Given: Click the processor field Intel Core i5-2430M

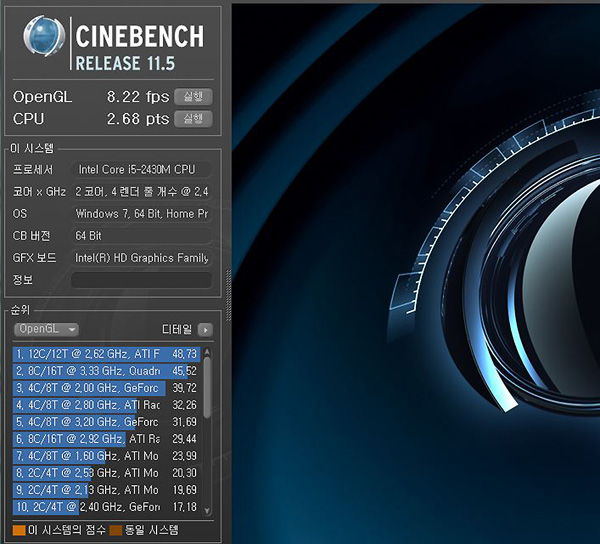Looking at the screenshot, I should point(141,169).
